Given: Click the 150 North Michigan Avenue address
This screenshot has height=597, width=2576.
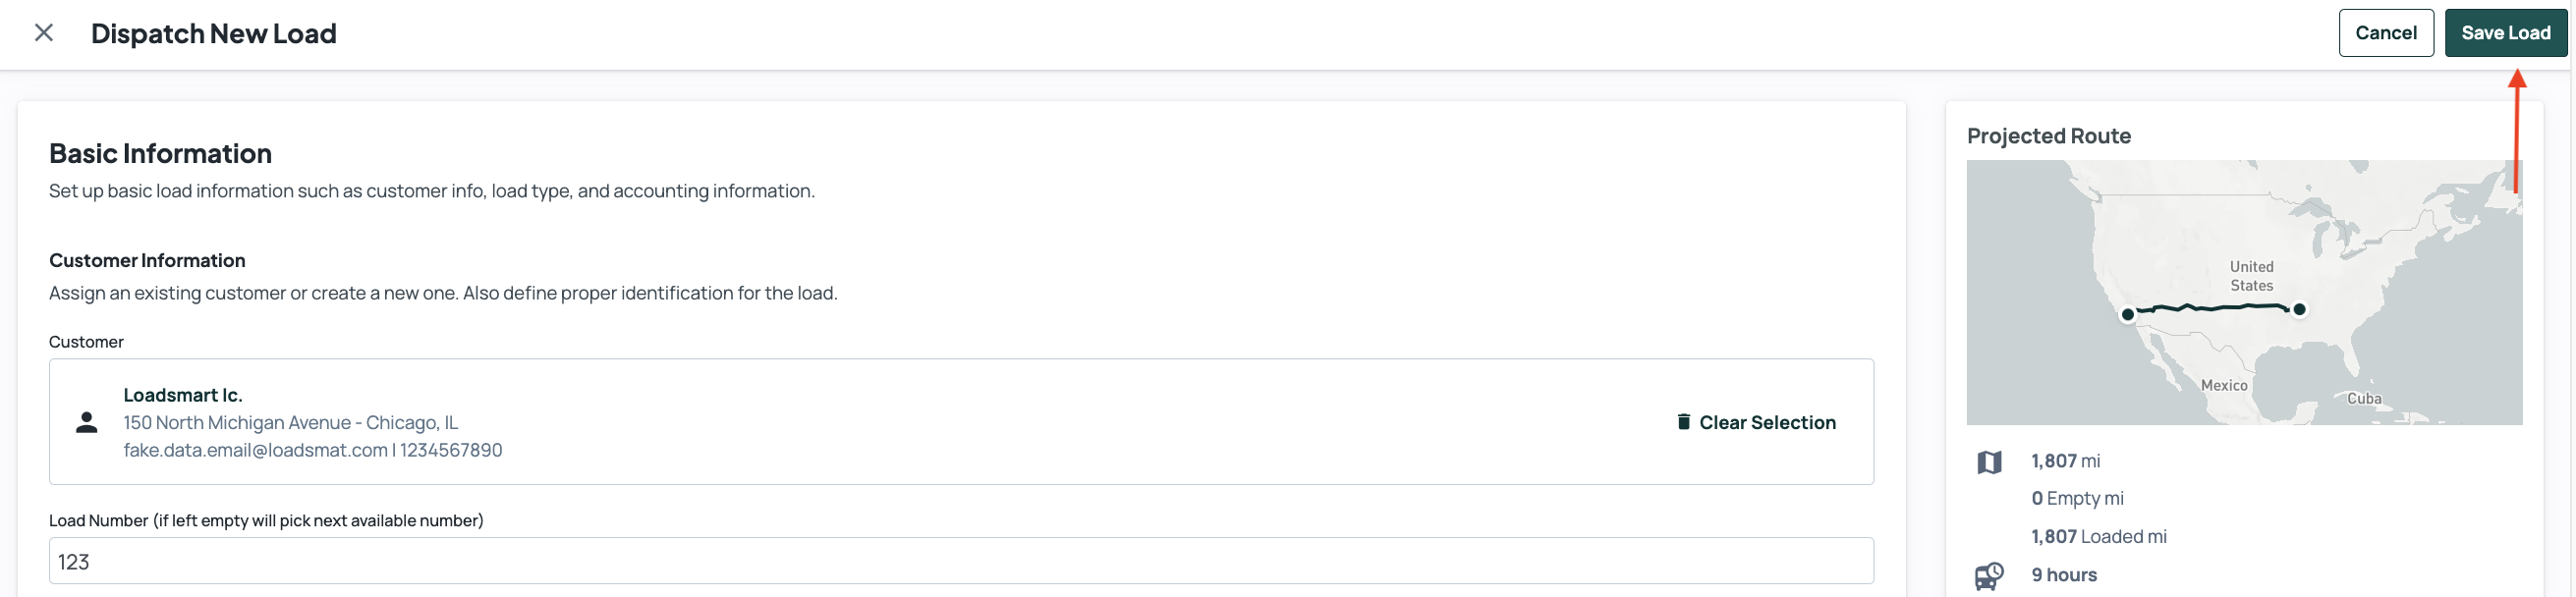Looking at the screenshot, I should pyautogui.click(x=290, y=423).
